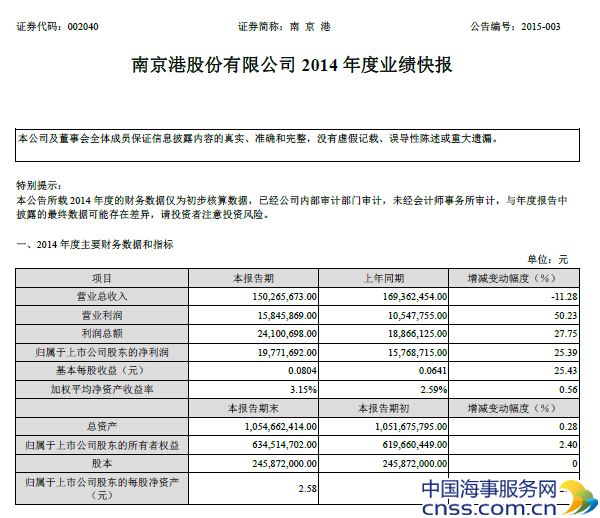This screenshot has width=600, height=518.
Task: Select value 0.0804
Action: (303, 371)
